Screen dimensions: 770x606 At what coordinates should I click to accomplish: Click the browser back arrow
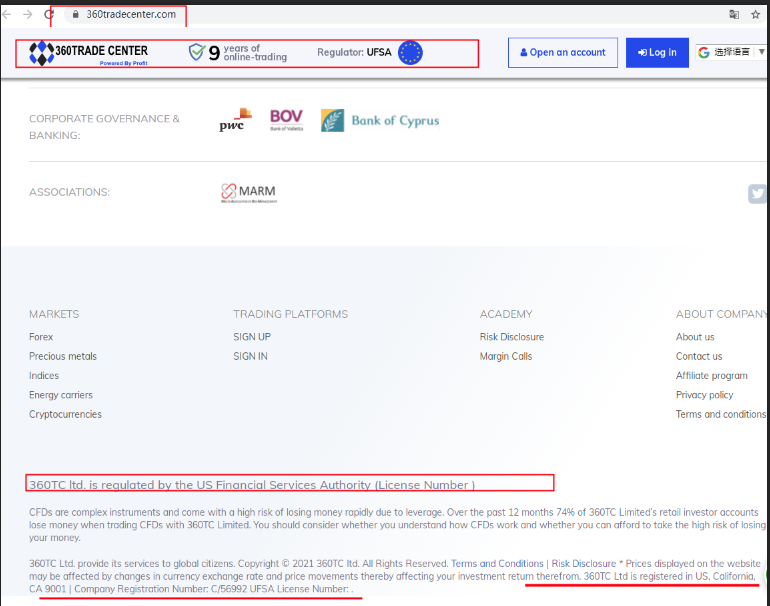pyautogui.click(x=7, y=14)
